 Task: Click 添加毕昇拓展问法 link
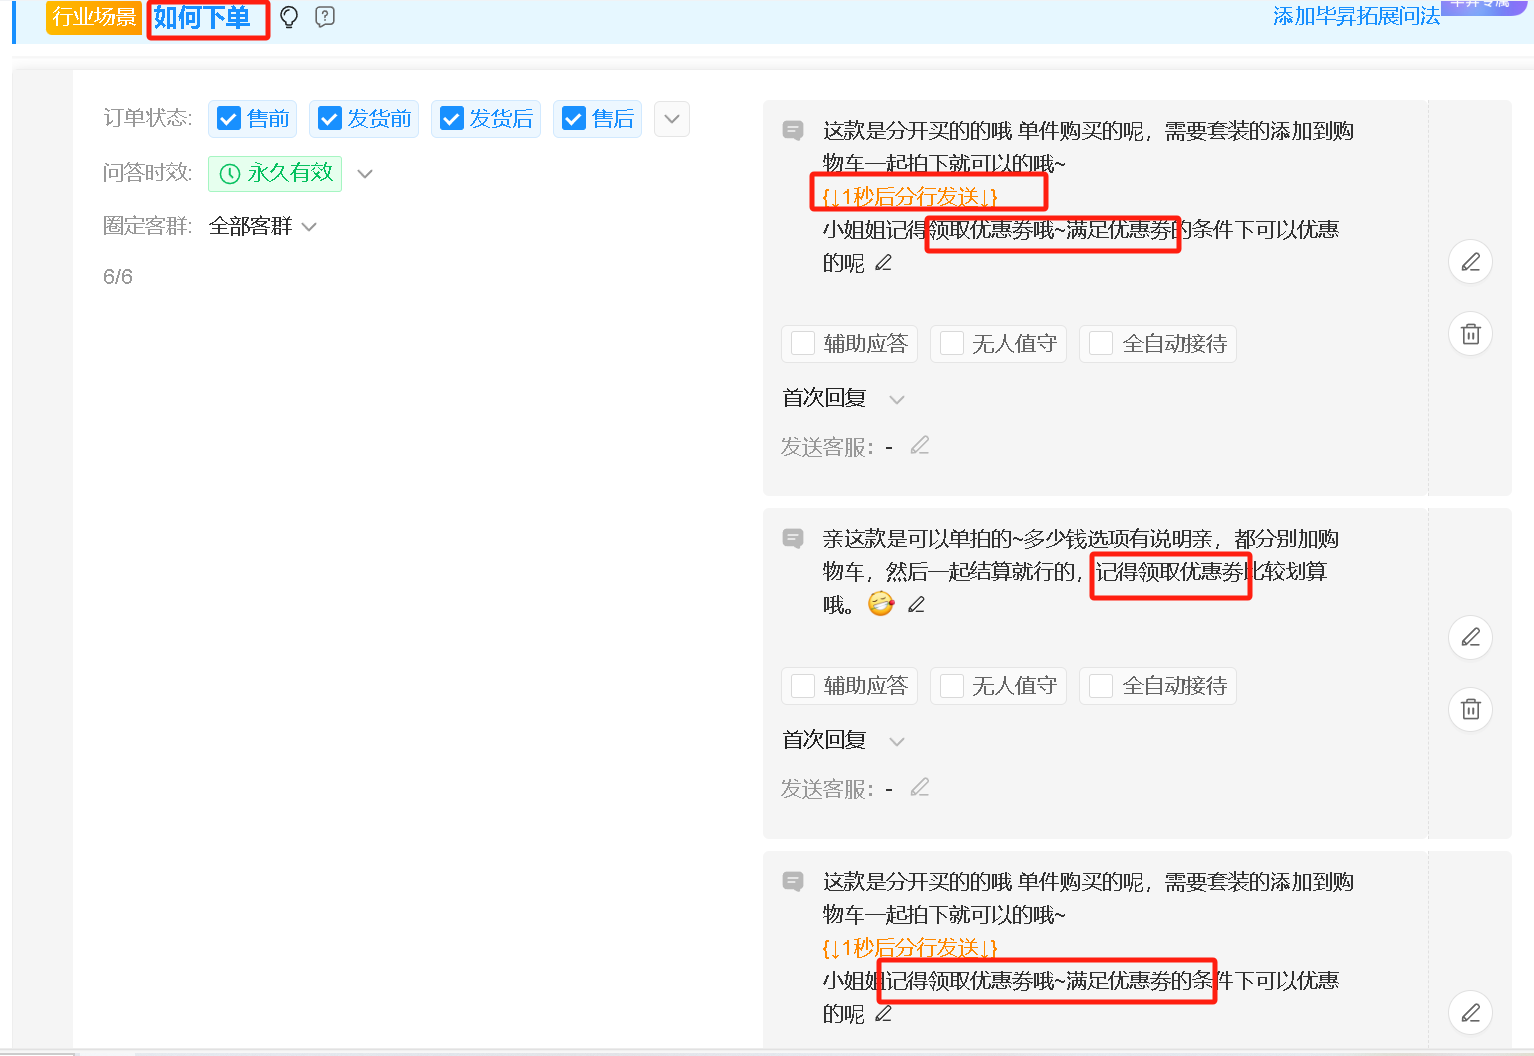click(1356, 16)
